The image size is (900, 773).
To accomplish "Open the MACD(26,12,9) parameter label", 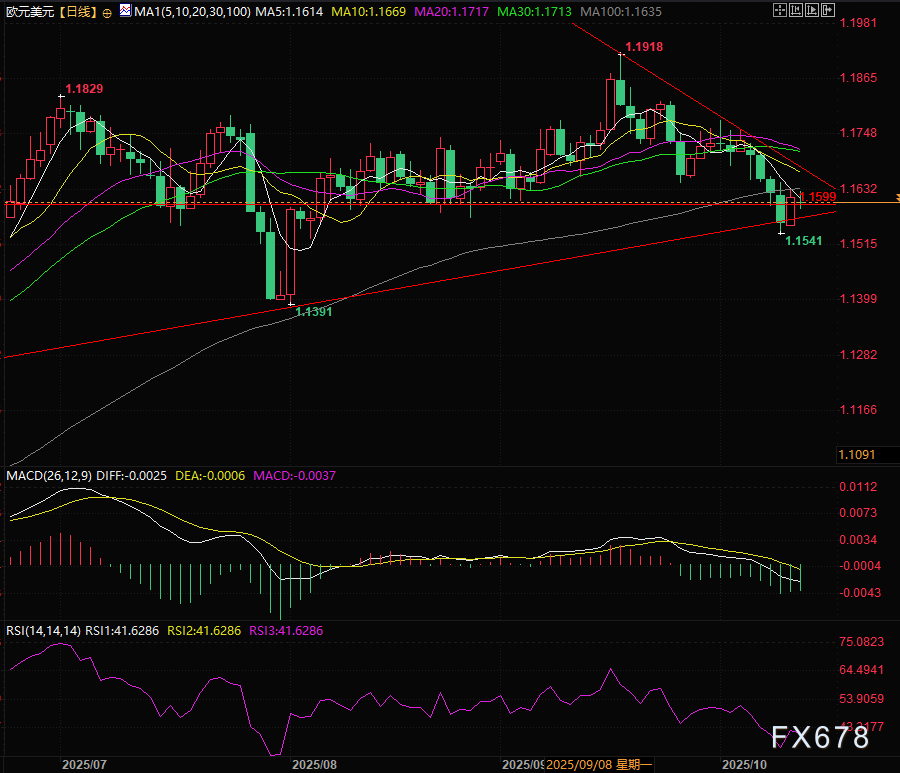I will (x=49, y=475).
